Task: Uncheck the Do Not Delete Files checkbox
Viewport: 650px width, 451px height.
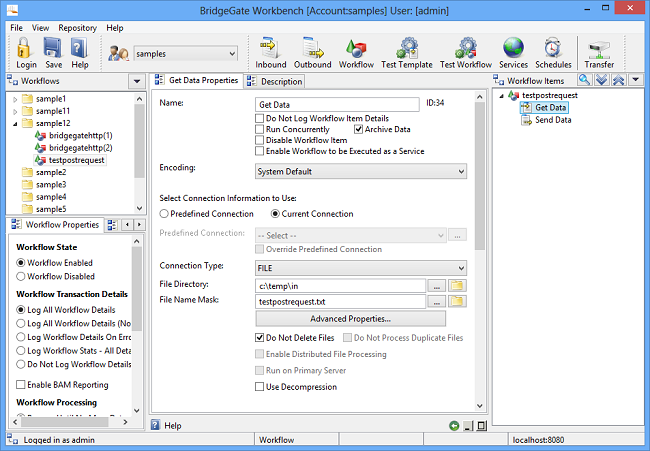Action: coord(260,338)
